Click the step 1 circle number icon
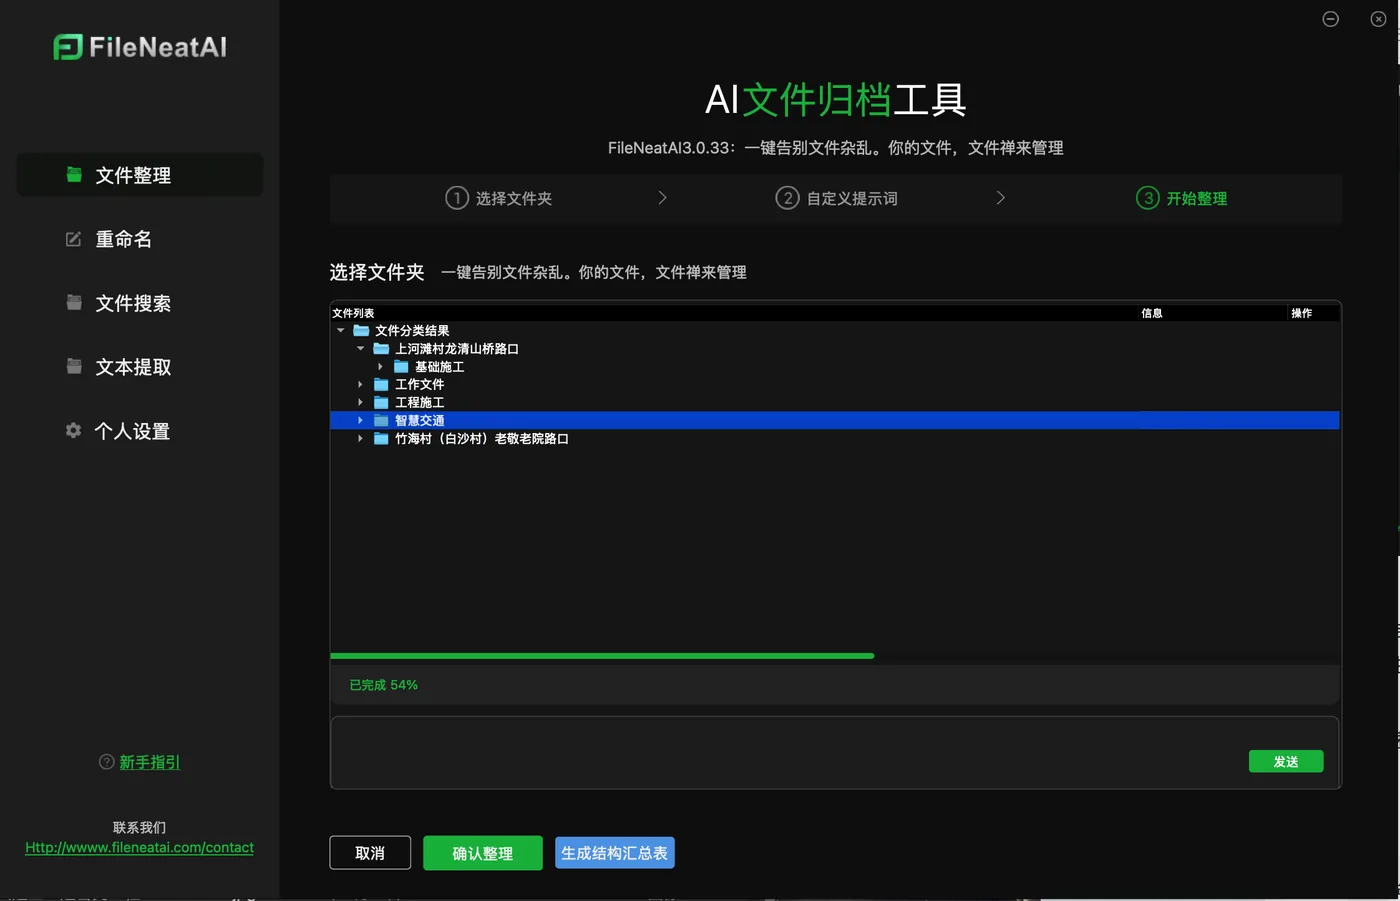1400x901 pixels. point(457,198)
